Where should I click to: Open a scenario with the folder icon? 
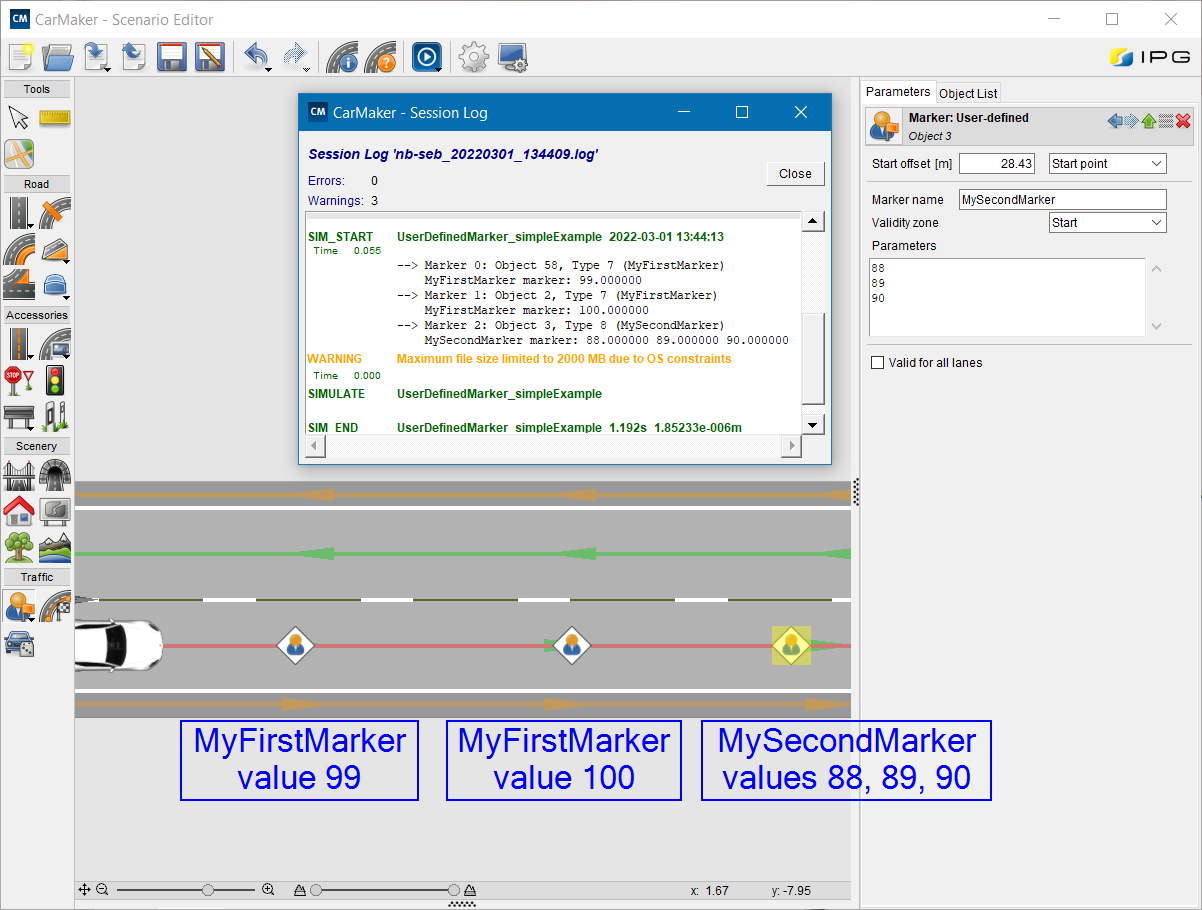[x=58, y=58]
